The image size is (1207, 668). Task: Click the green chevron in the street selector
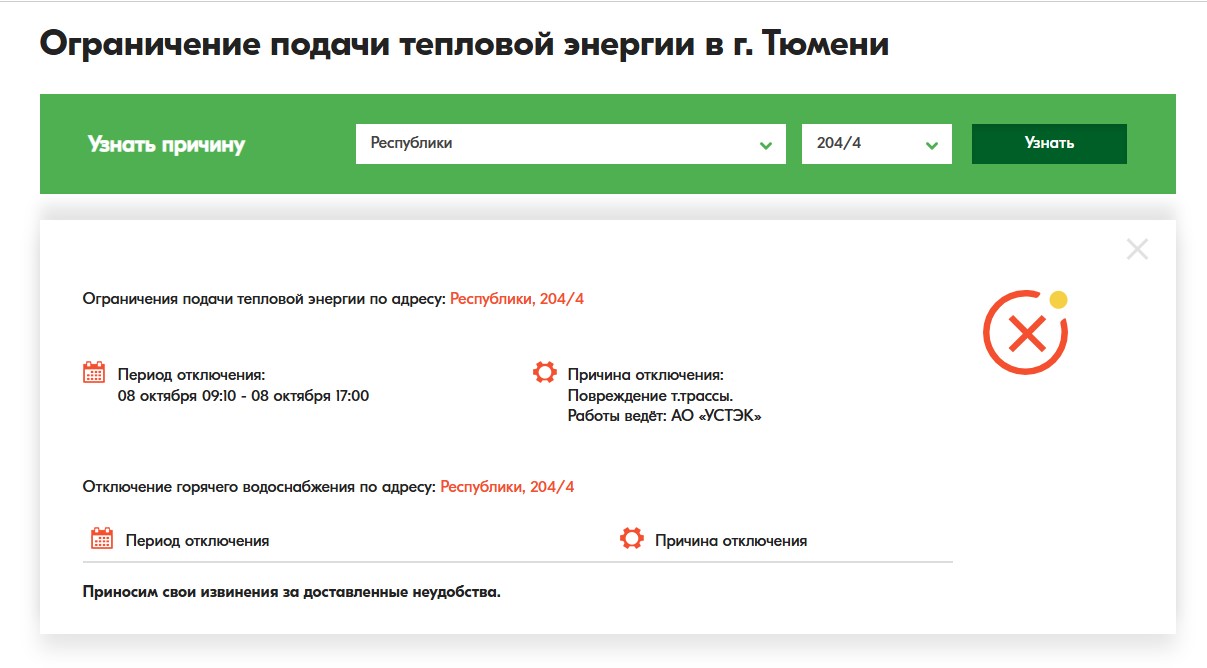point(766,146)
